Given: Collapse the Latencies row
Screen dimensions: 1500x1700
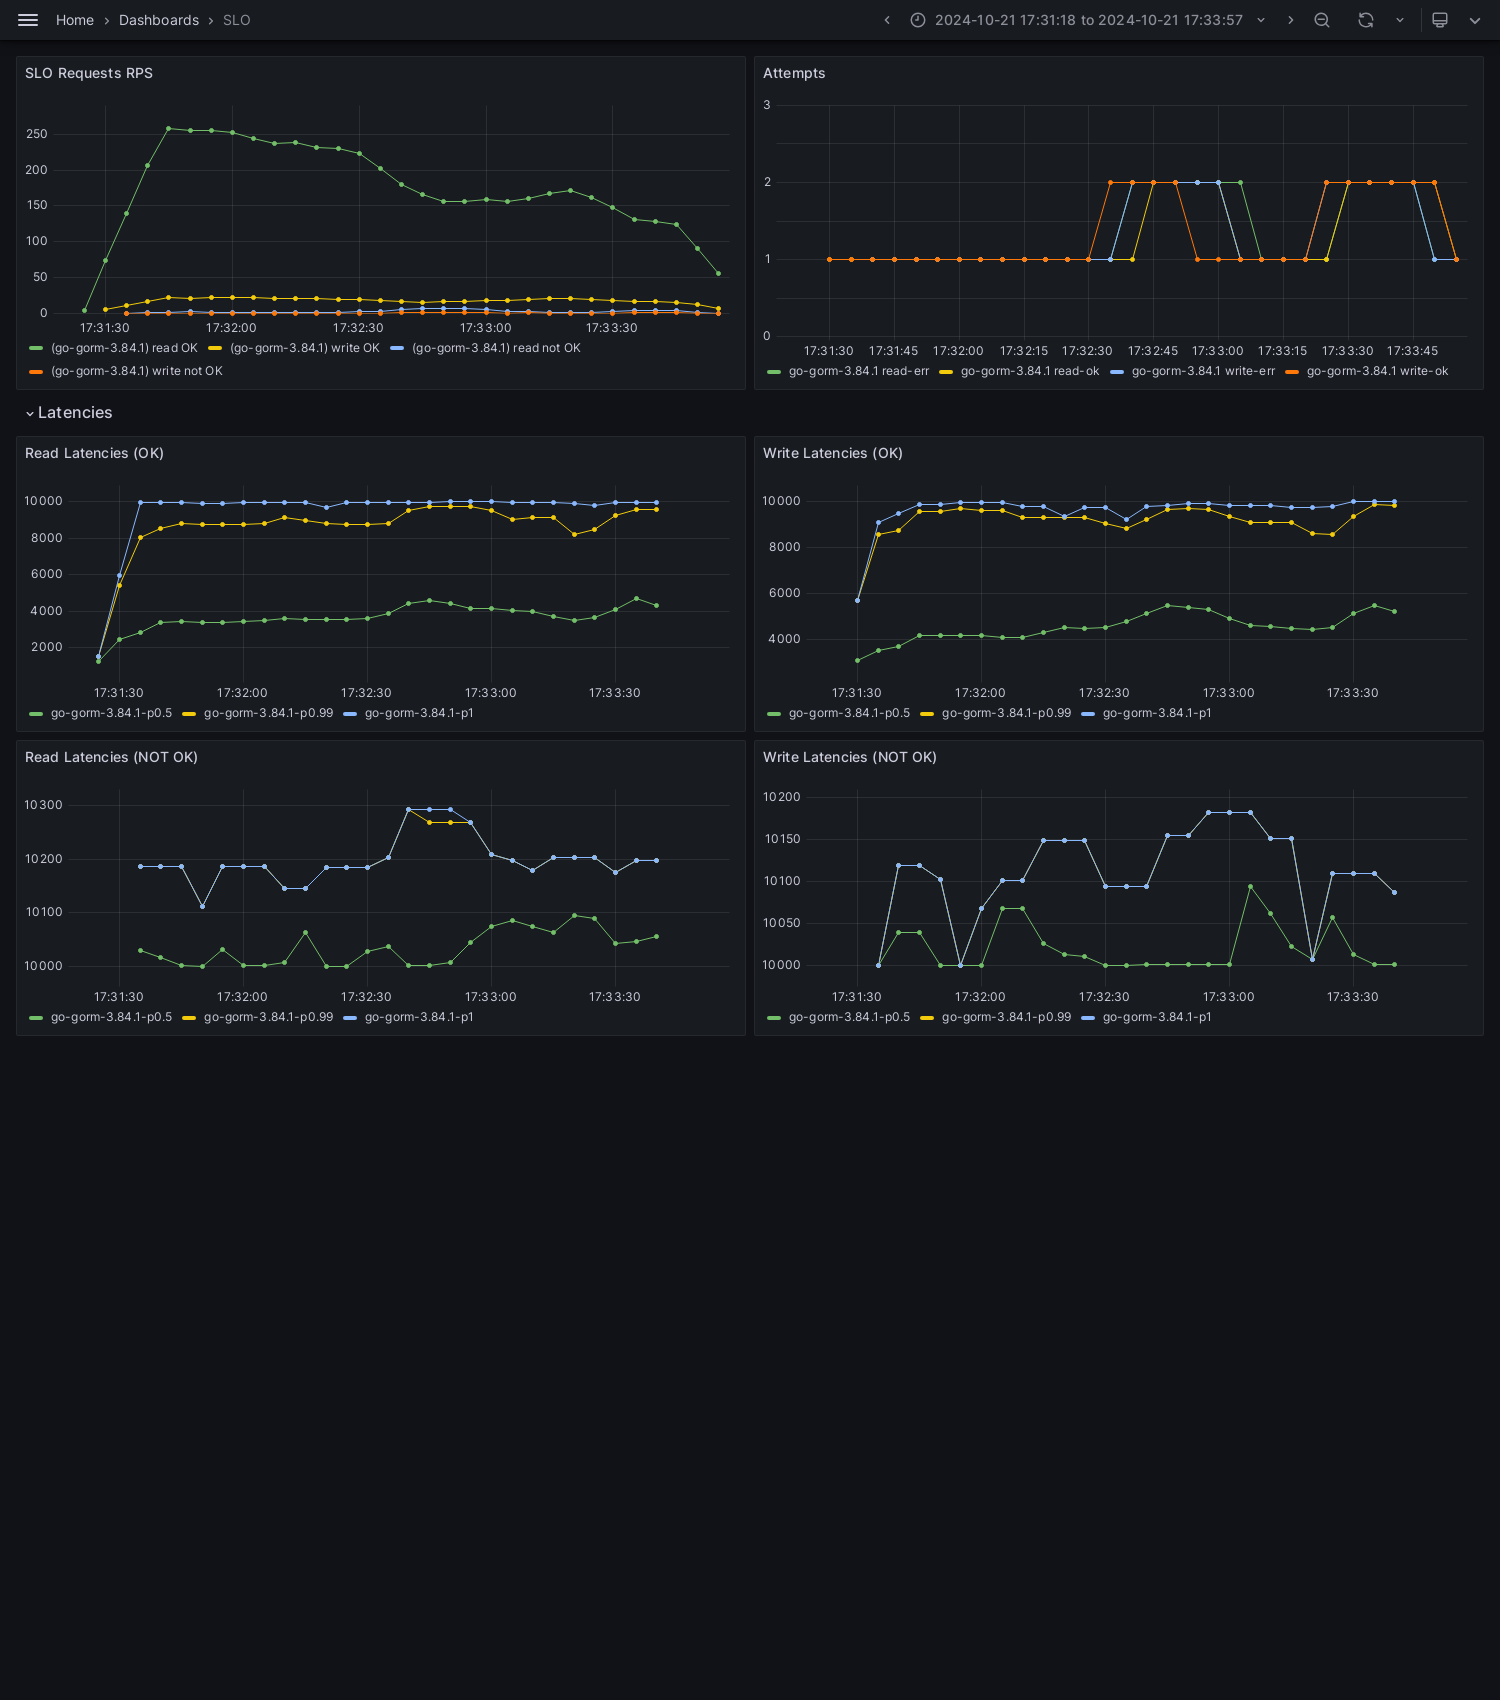Looking at the screenshot, I should pos(69,413).
